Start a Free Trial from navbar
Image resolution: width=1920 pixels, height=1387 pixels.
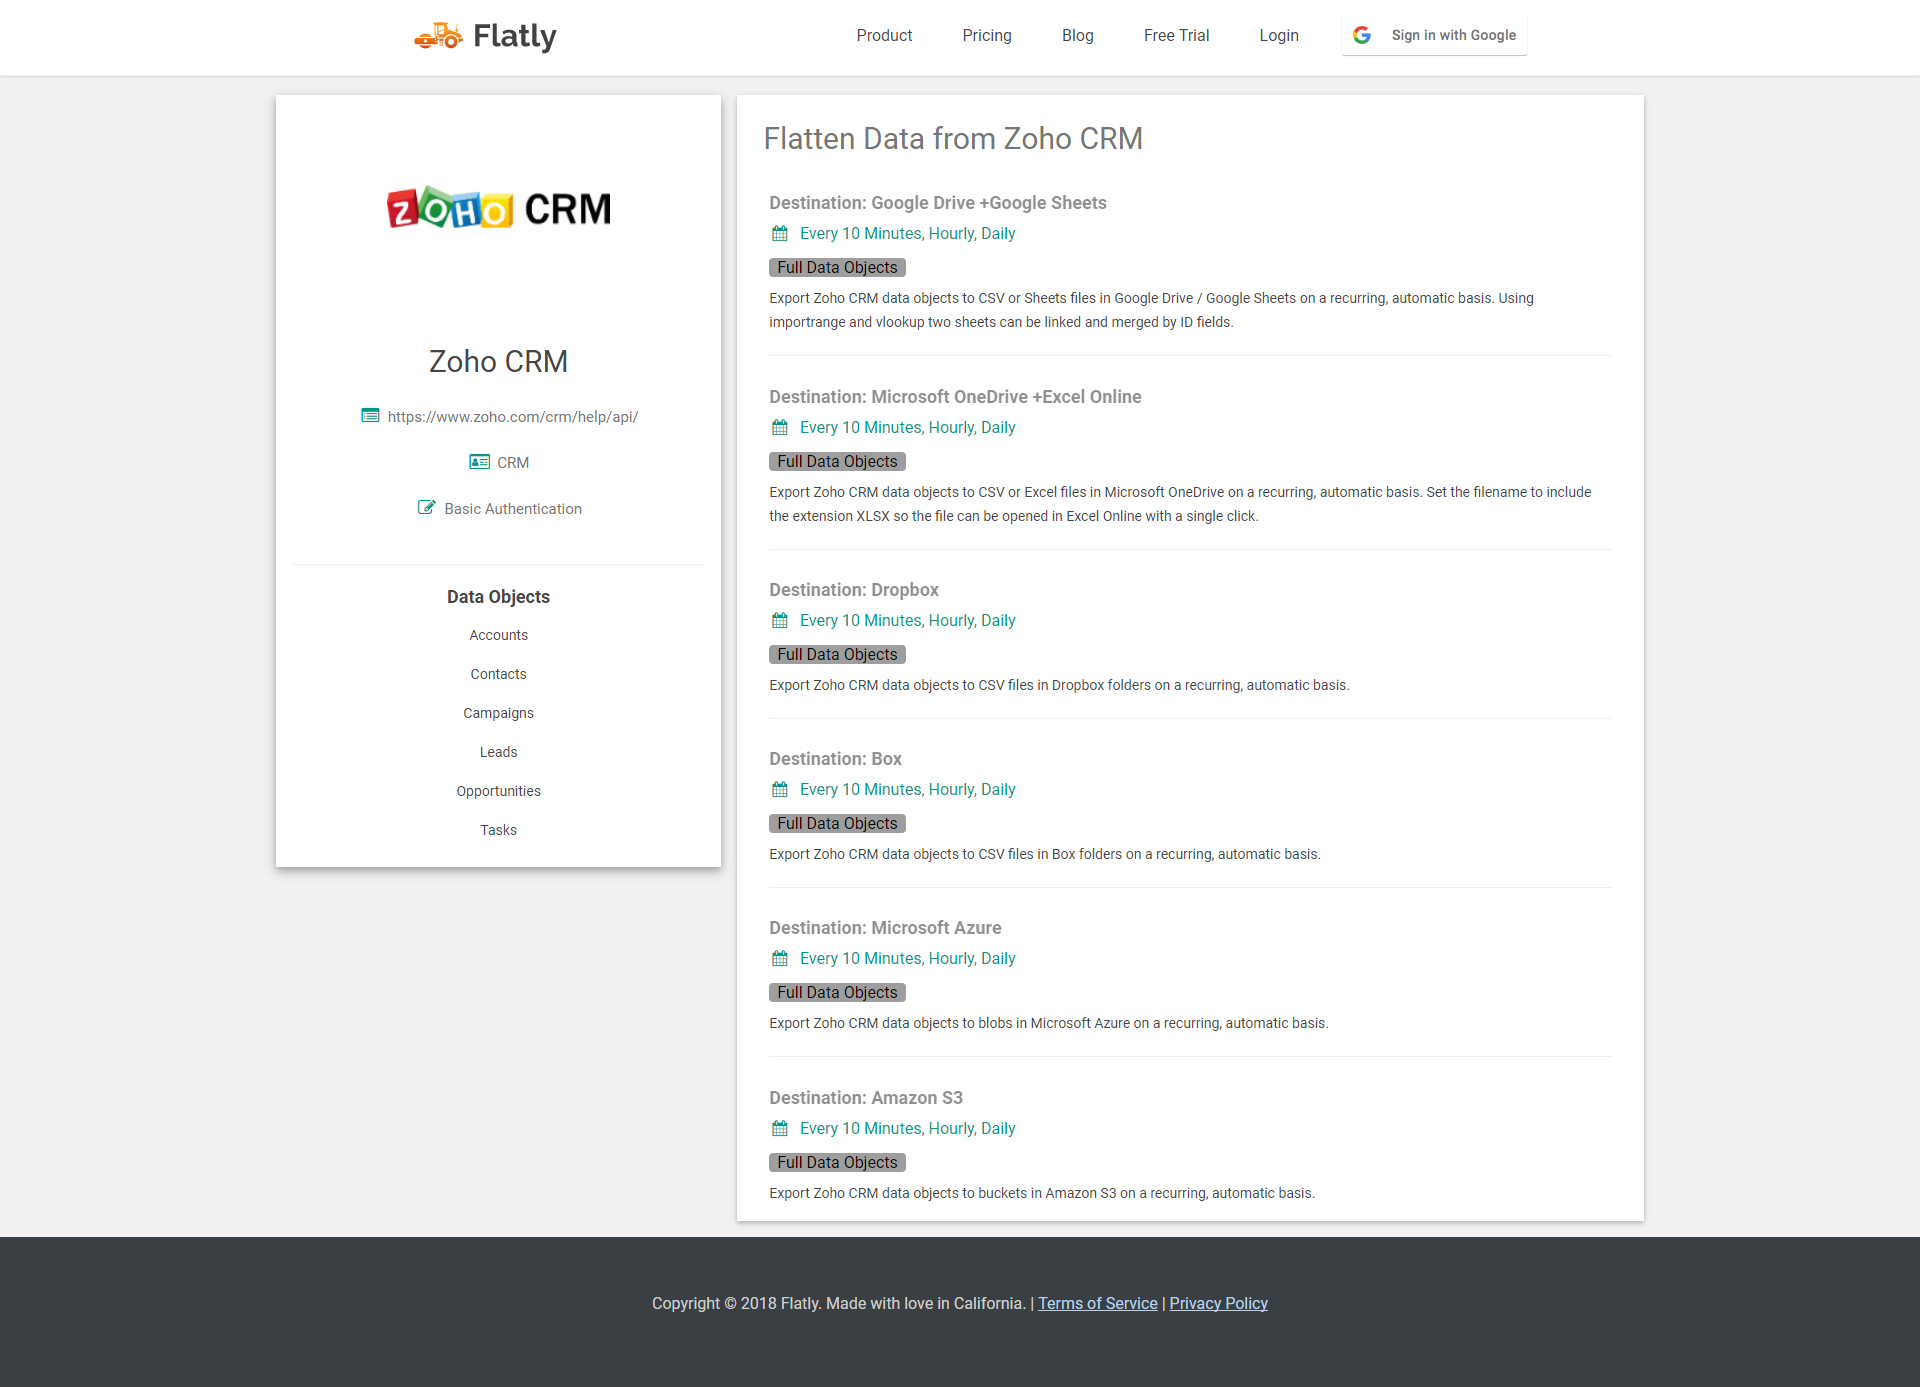tap(1176, 35)
